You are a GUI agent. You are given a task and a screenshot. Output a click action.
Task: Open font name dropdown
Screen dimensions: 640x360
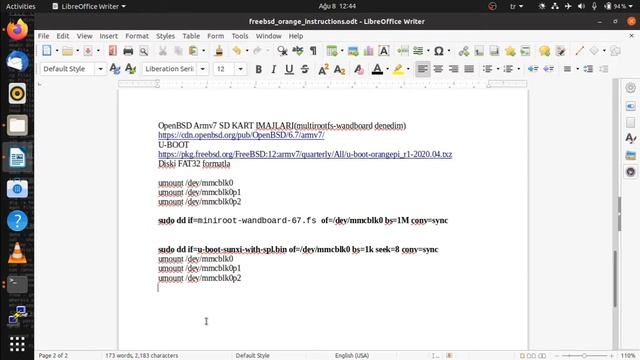click(x=202, y=69)
